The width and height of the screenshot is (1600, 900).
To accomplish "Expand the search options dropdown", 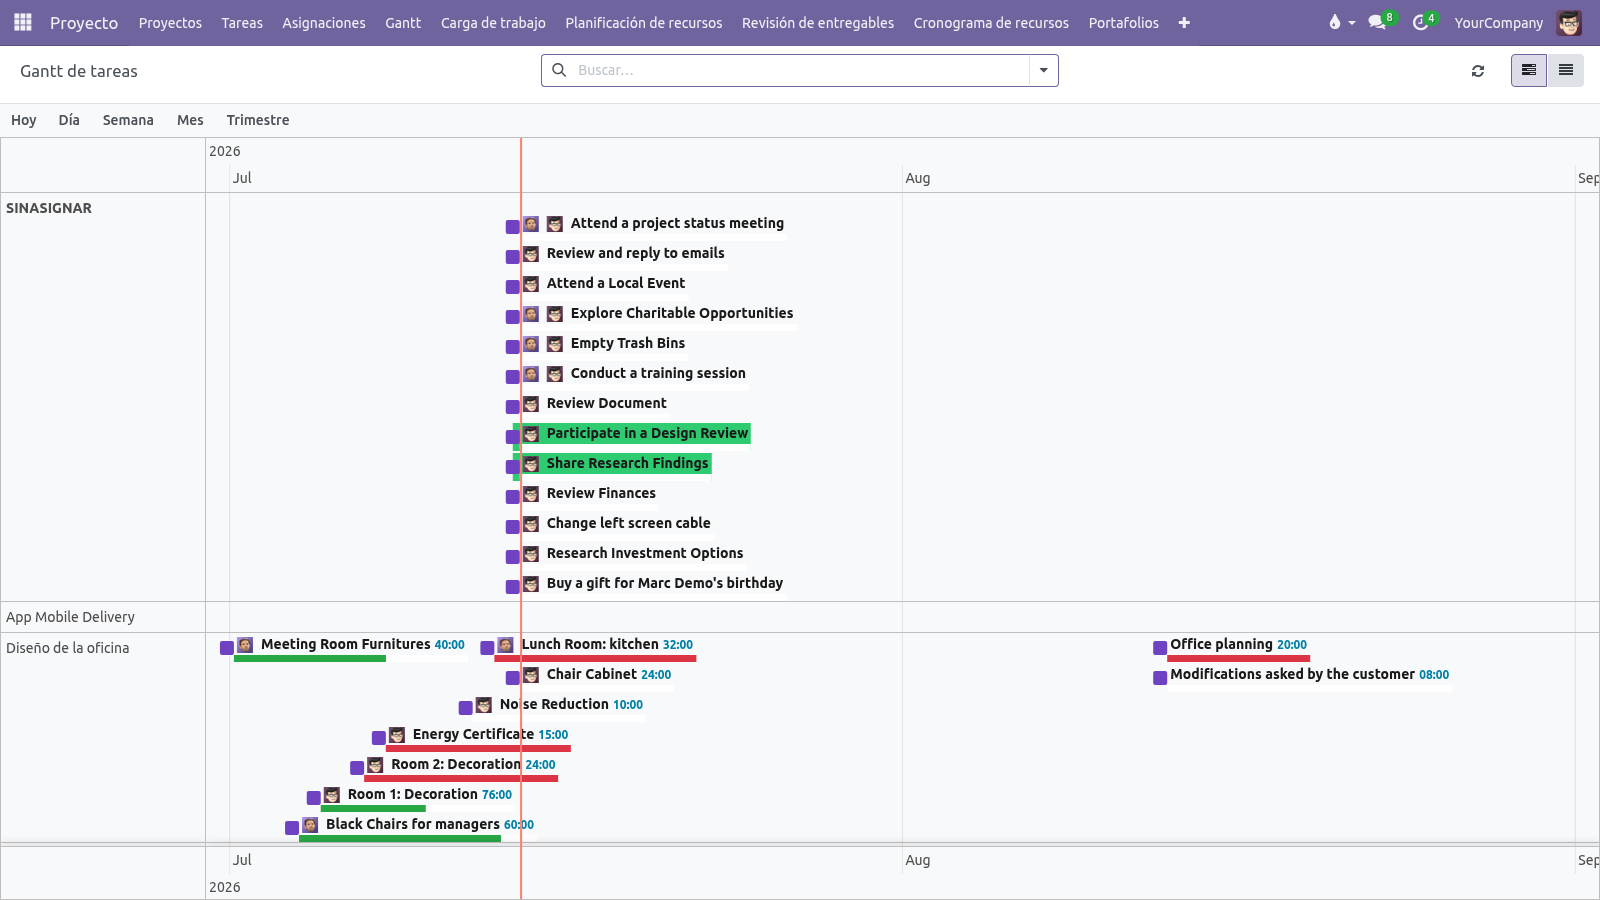I will [x=1044, y=70].
